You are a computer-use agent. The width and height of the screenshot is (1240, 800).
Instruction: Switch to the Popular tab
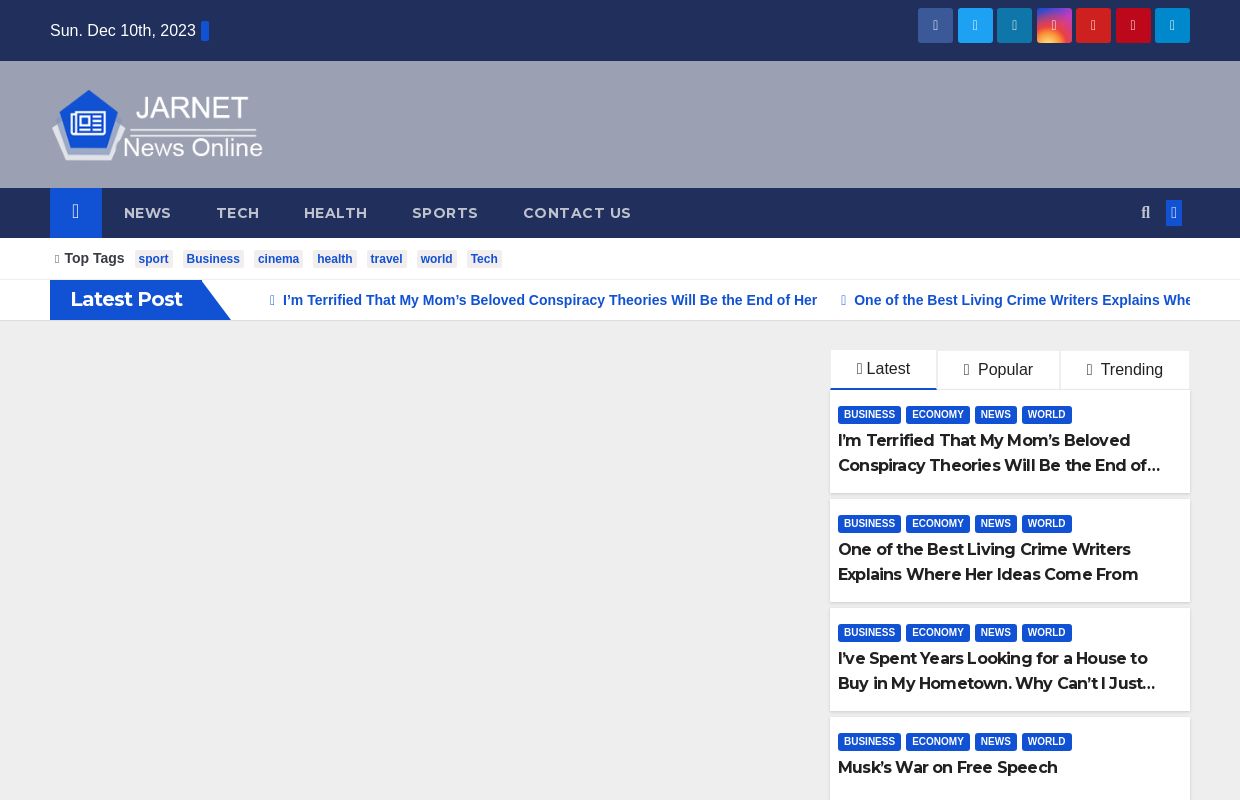(998, 370)
